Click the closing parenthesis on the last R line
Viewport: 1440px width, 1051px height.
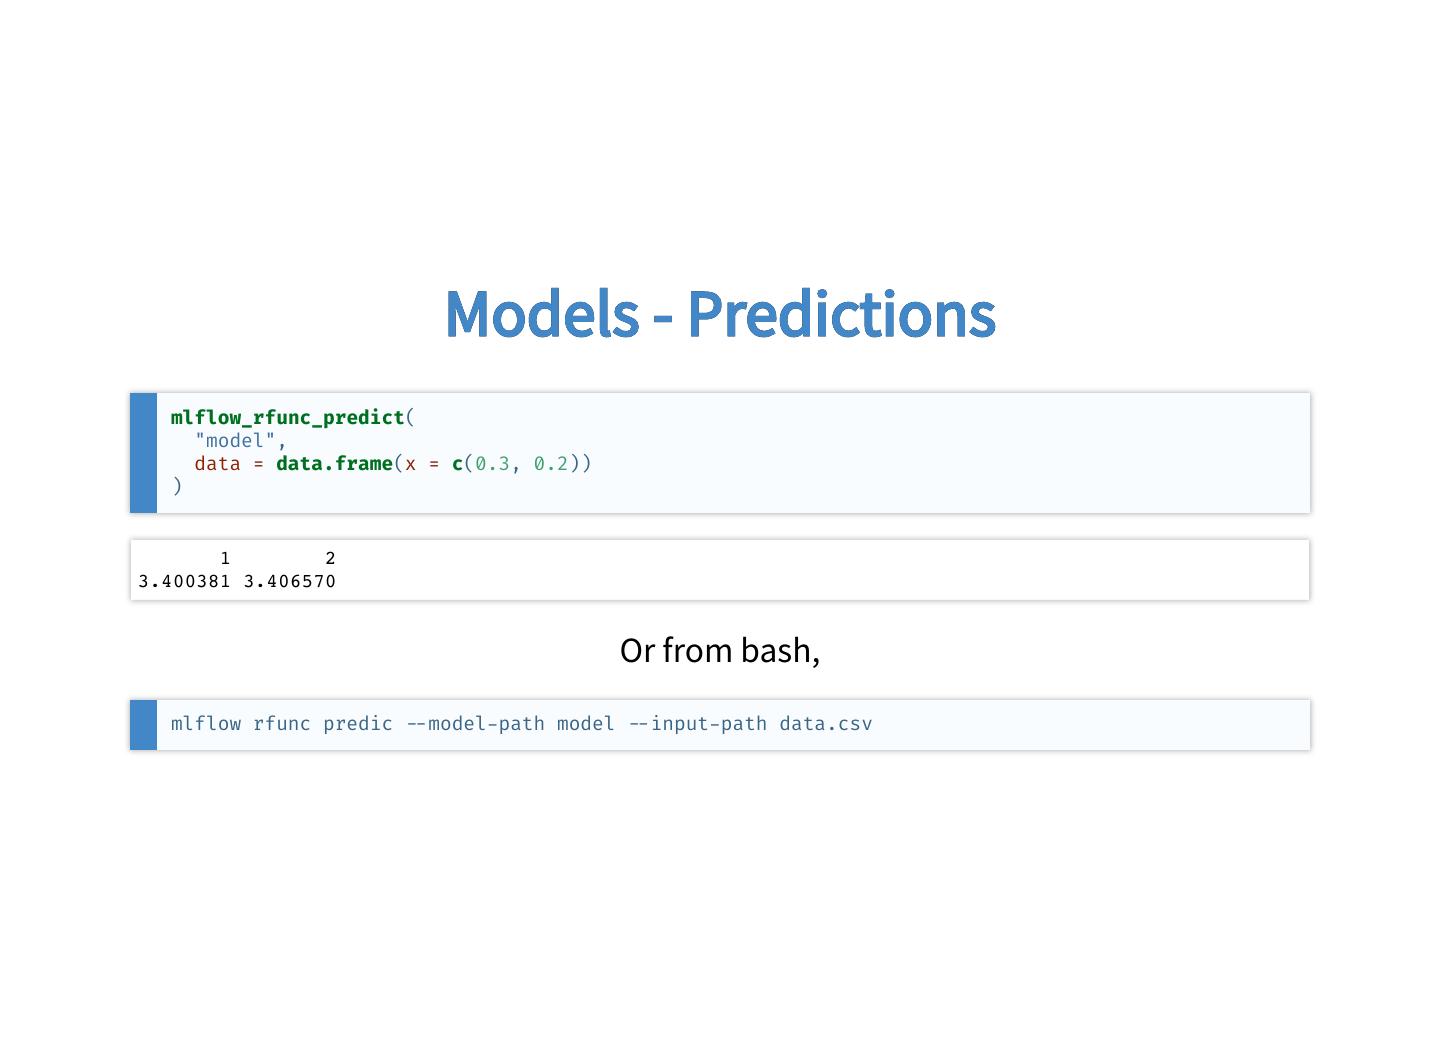click(178, 487)
